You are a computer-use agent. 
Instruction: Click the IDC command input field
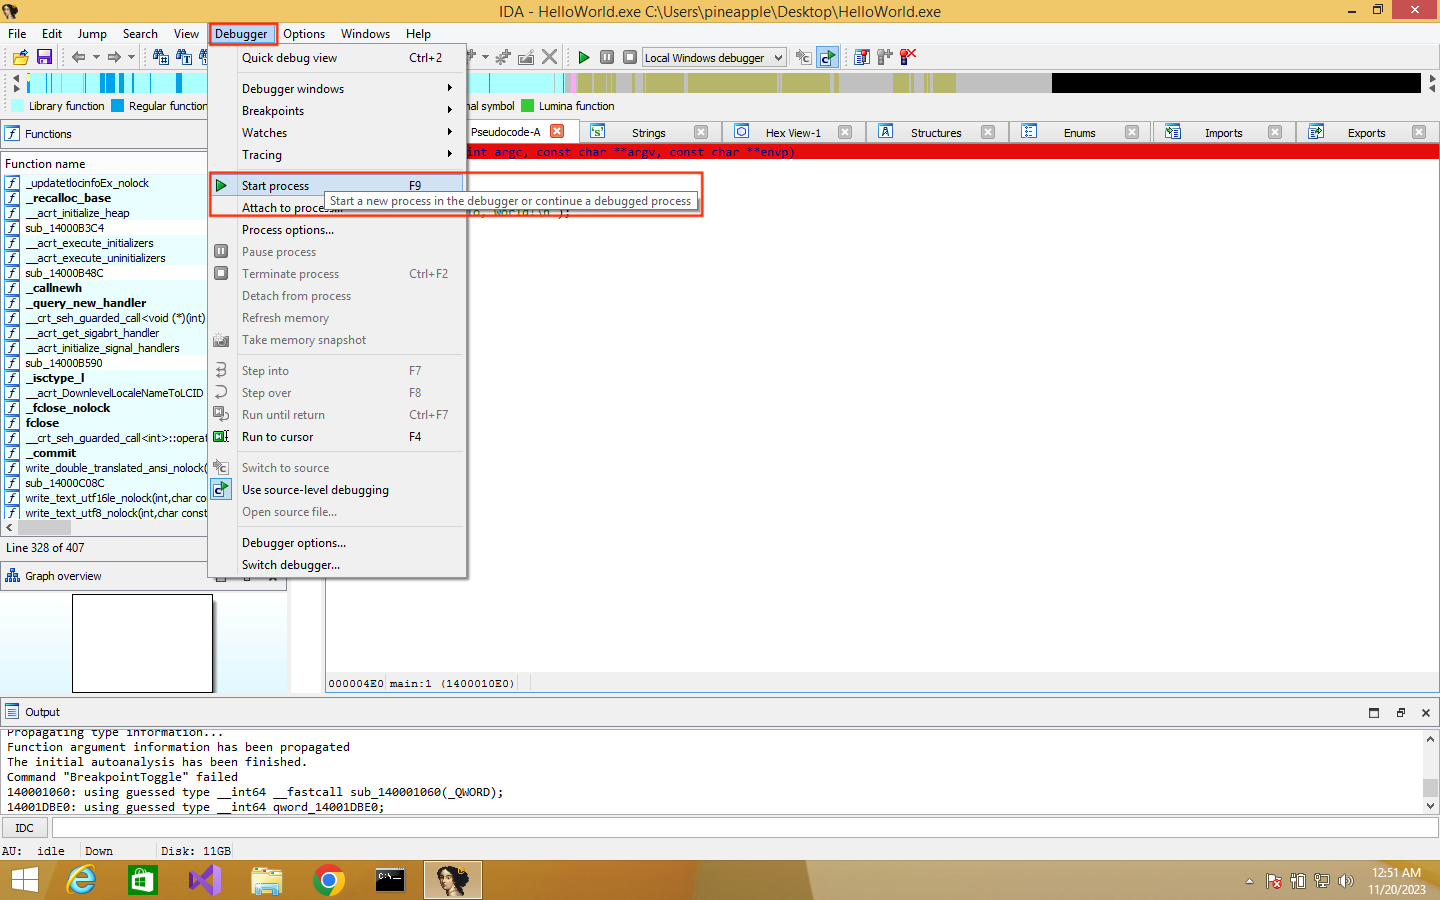[745, 828]
